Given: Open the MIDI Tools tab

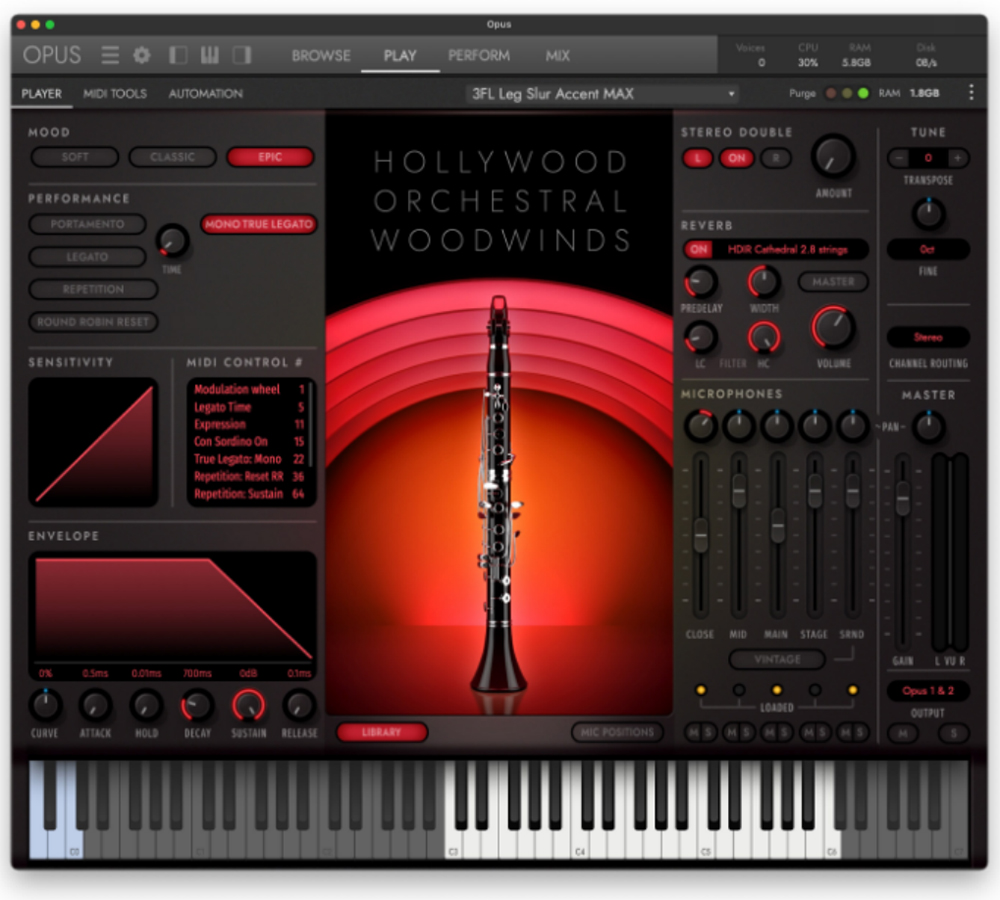Looking at the screenshot, I should click(115, 94).
